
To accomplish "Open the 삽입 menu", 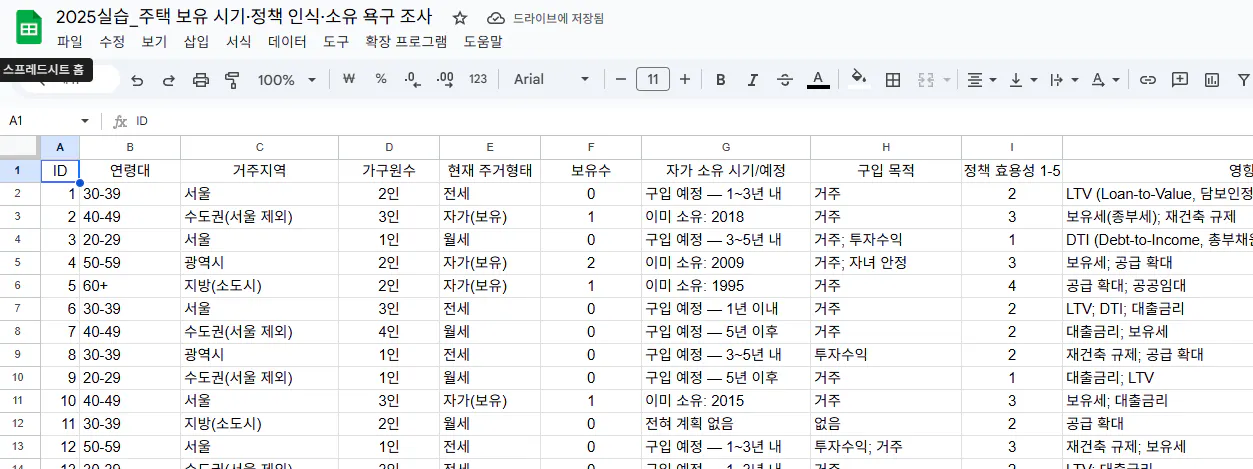I will [197, 42].
